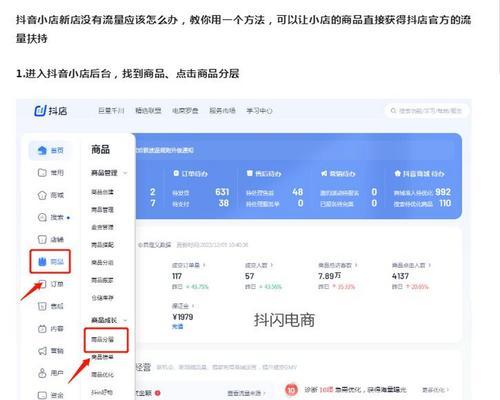The width and height of the screenshot is (500, 400).
Task: Click 待支付 count 38
Action: [224, 203]
